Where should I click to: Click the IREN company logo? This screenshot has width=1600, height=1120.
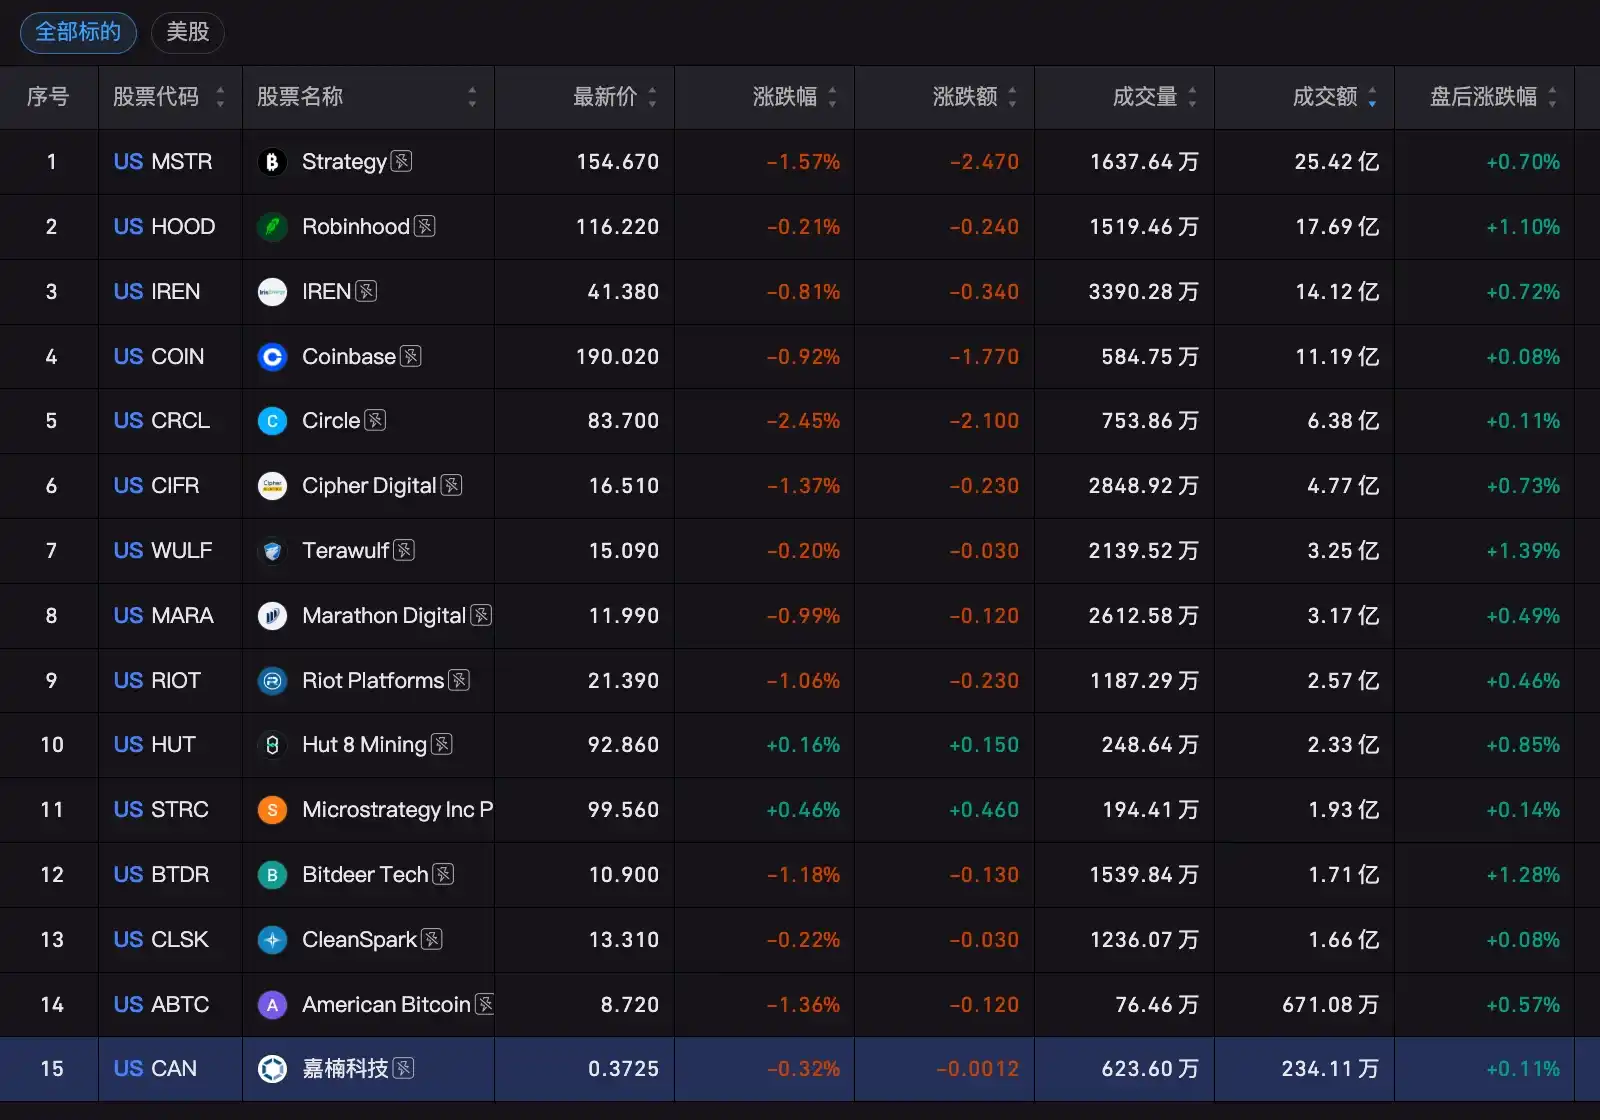pos(272,292)
